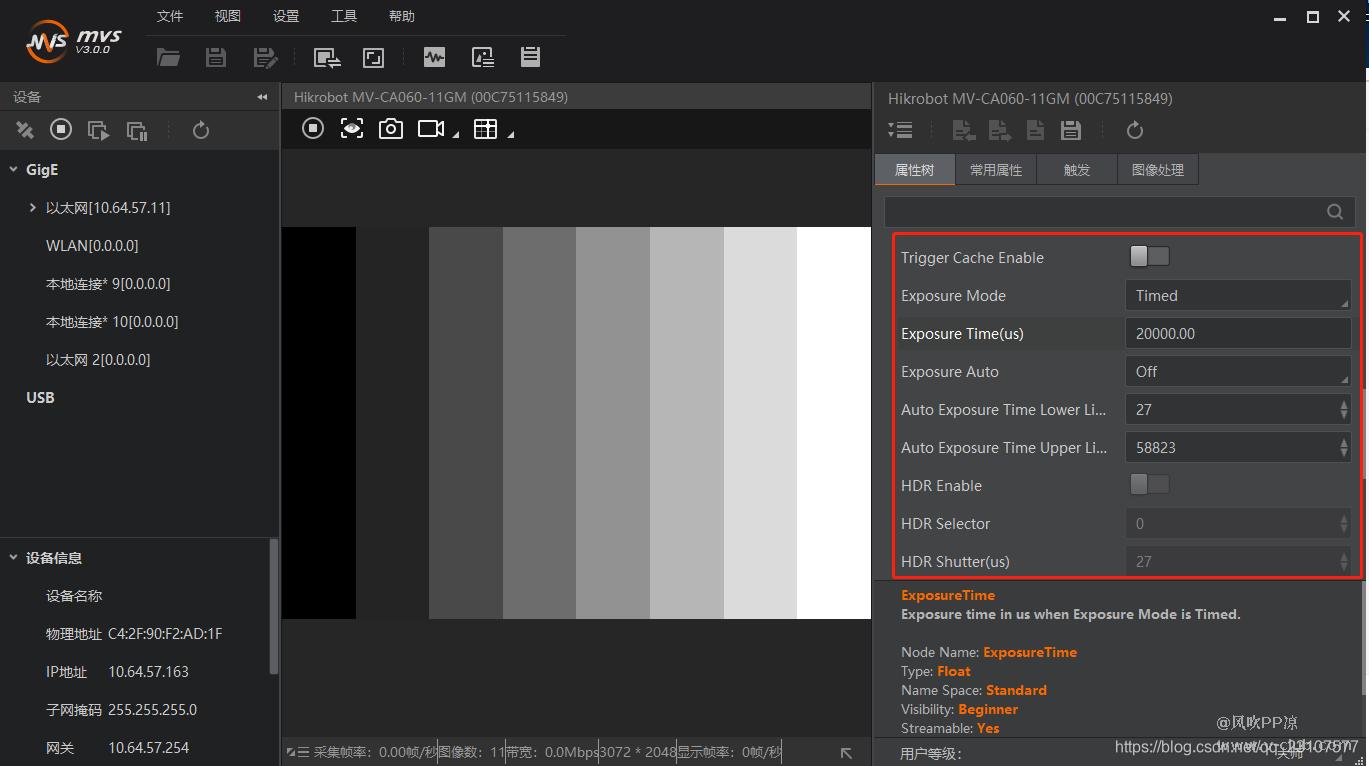The height and width of the screenshot is (766, 1369).
Task: Refresh the device list
Action: coord(201,130)
